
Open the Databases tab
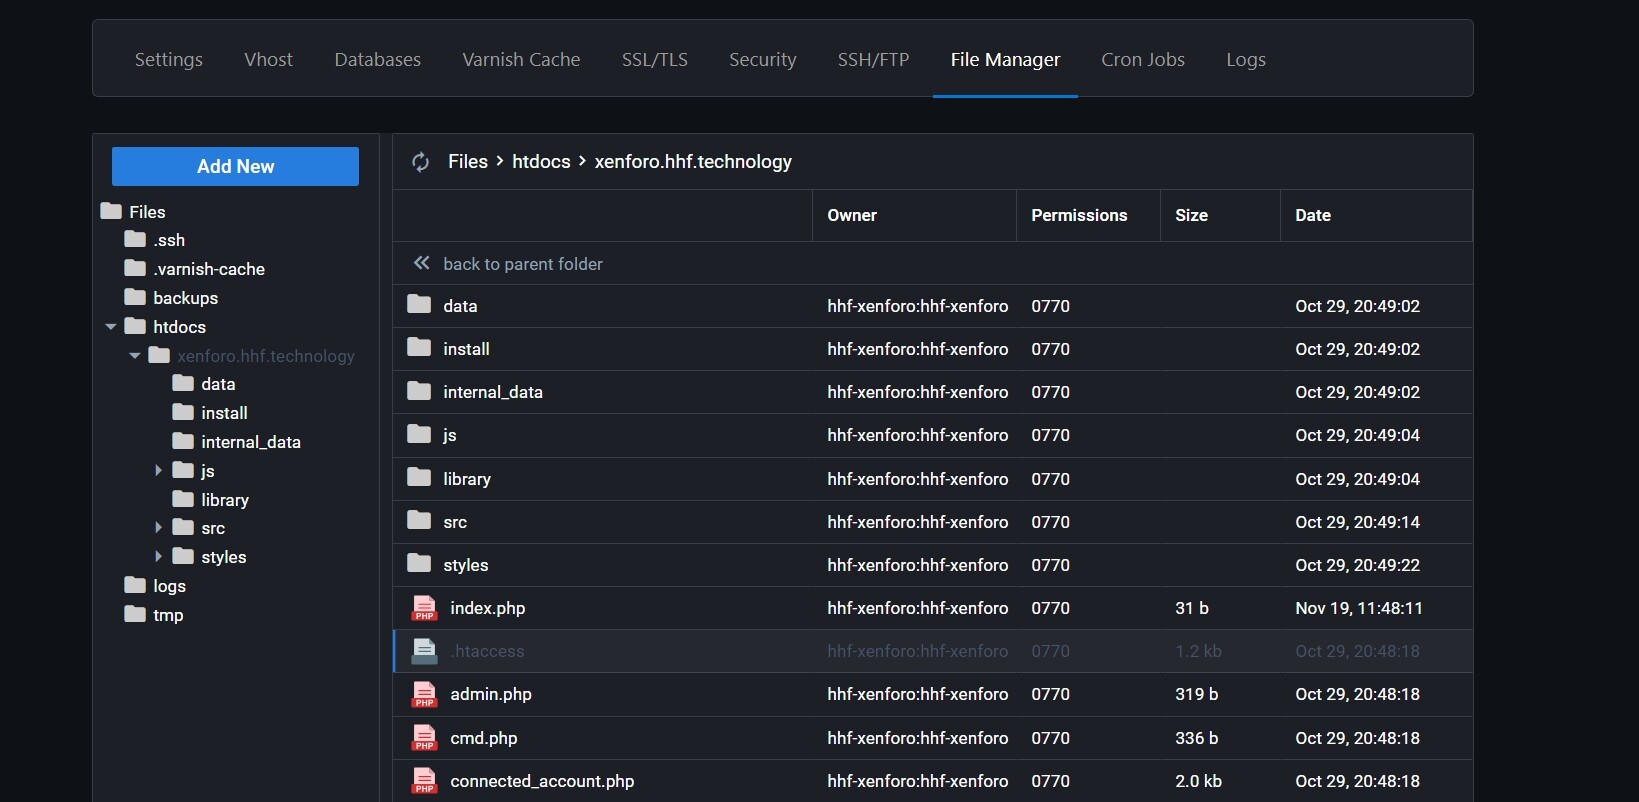(x=378, y=59)
